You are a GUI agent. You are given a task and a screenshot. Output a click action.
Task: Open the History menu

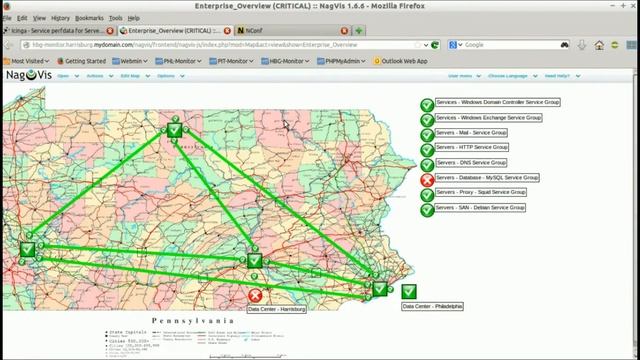pyautogui.click(x=60, y=18)
